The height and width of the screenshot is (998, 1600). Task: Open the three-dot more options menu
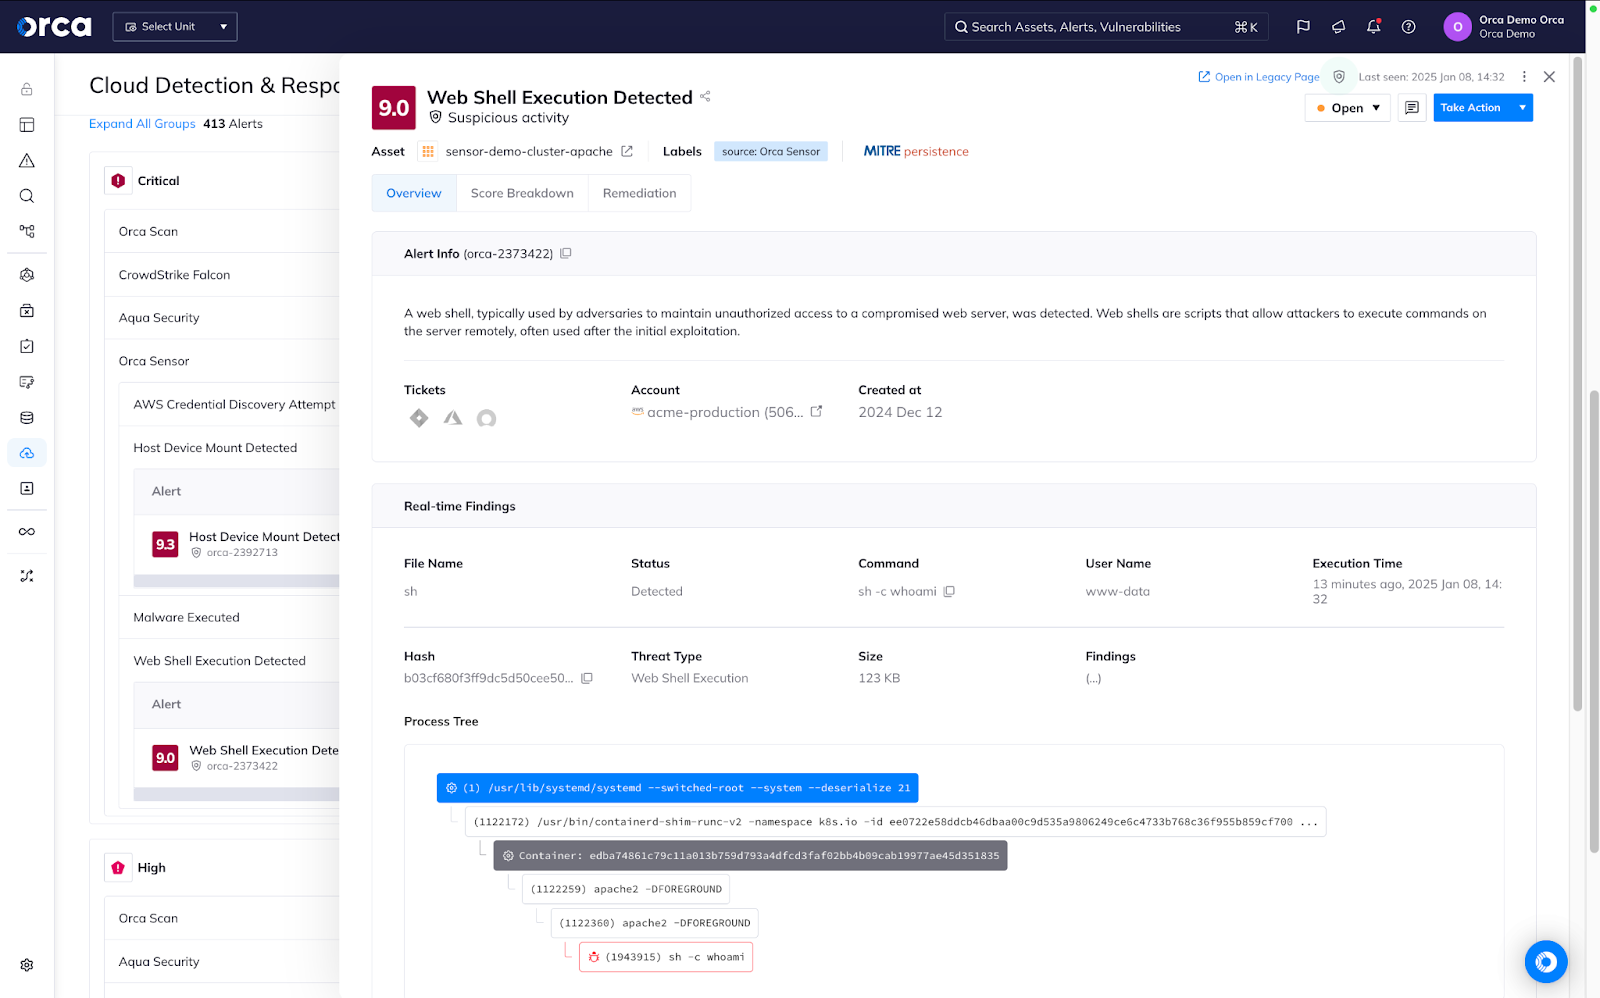(1524, 77)
